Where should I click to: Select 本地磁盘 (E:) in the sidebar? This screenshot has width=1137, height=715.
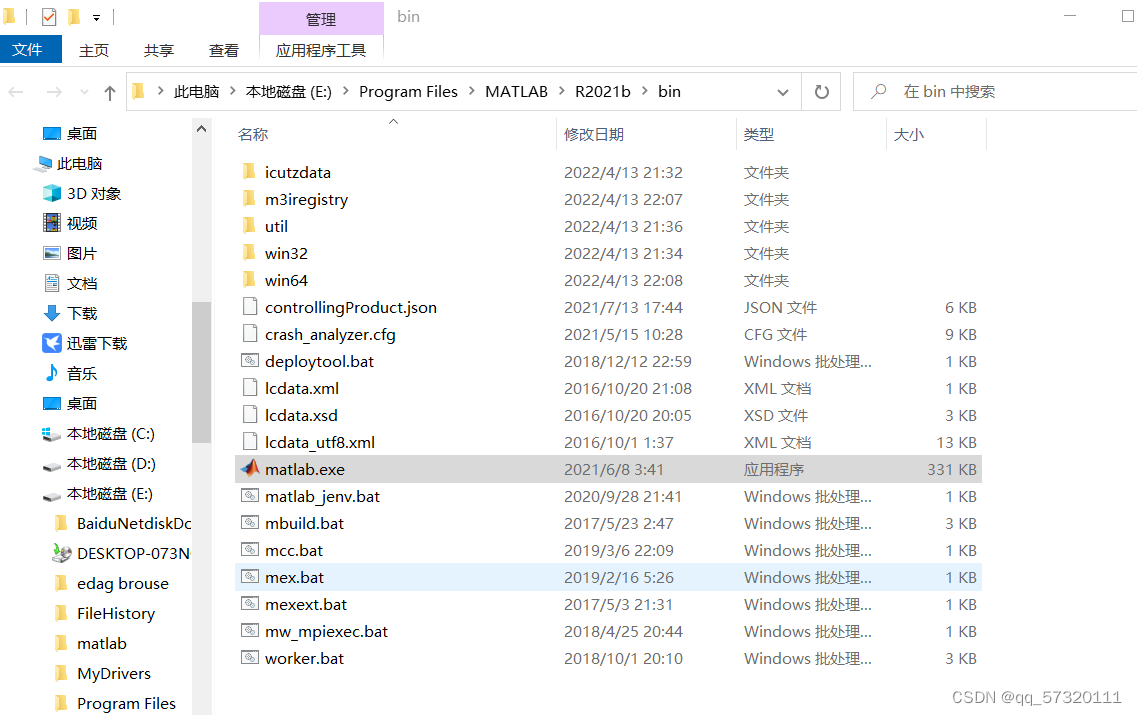click(109, 494)
